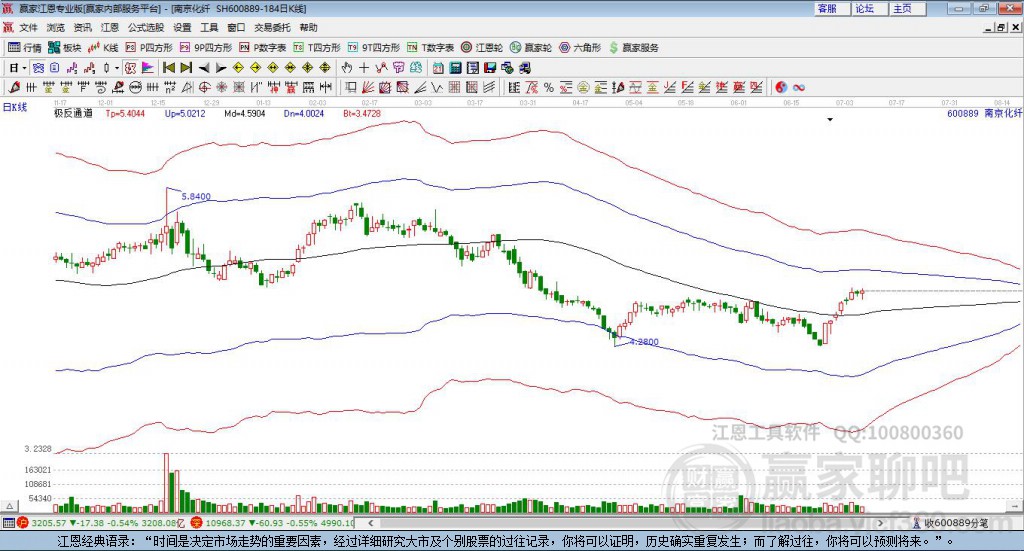1024x551 pixels.
Task: Open the T四方形 time square
Action: (x=317, y=48)
